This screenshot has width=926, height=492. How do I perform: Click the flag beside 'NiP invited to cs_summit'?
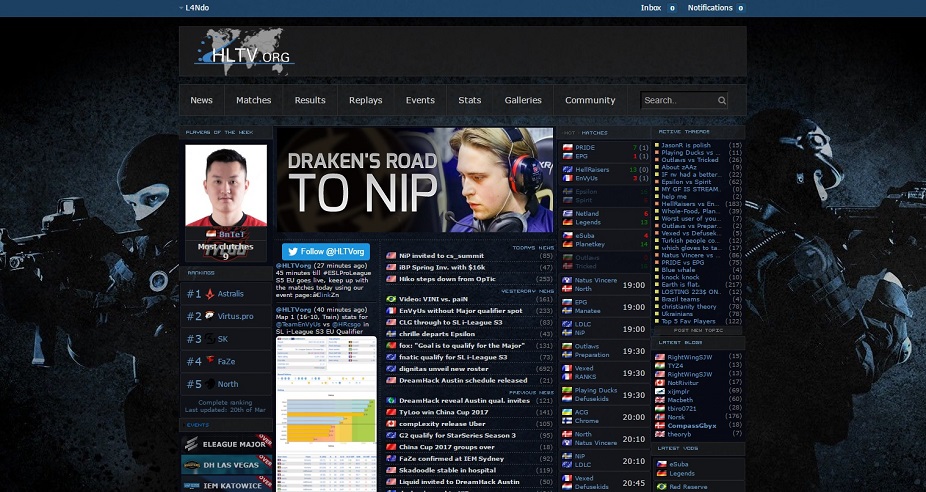pyautogui.click(x=391, y=256)
